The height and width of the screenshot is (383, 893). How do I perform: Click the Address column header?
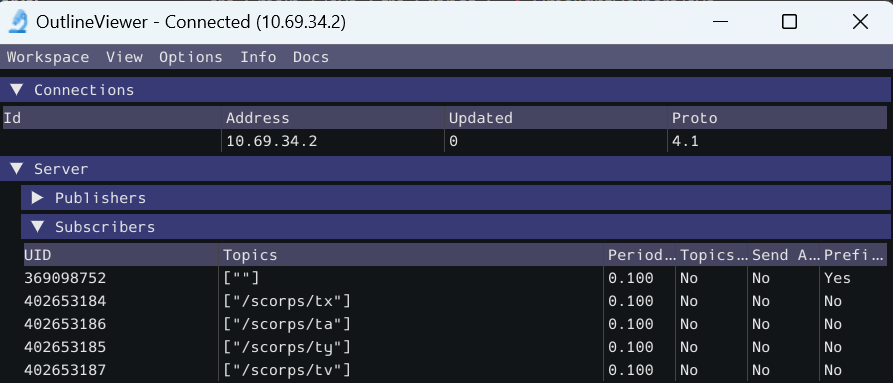333,118
